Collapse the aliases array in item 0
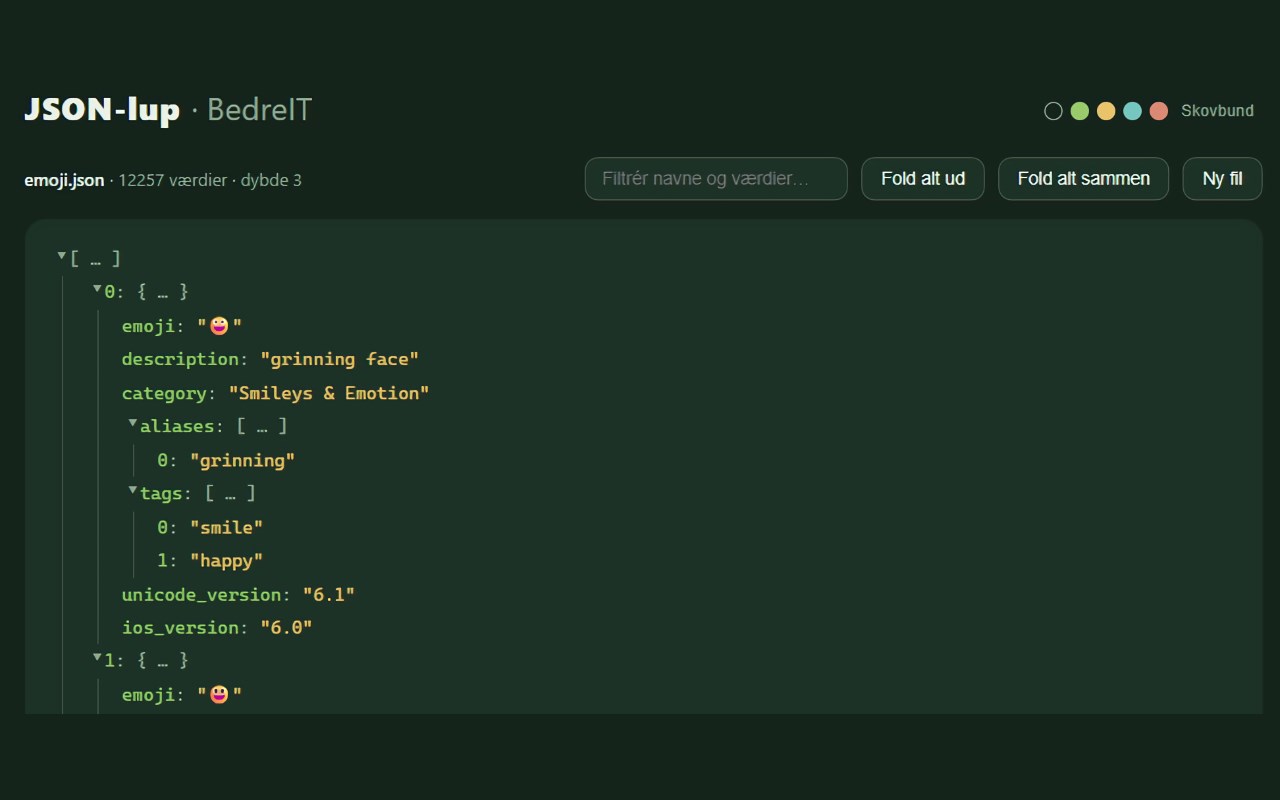 (x=132, y=424)
